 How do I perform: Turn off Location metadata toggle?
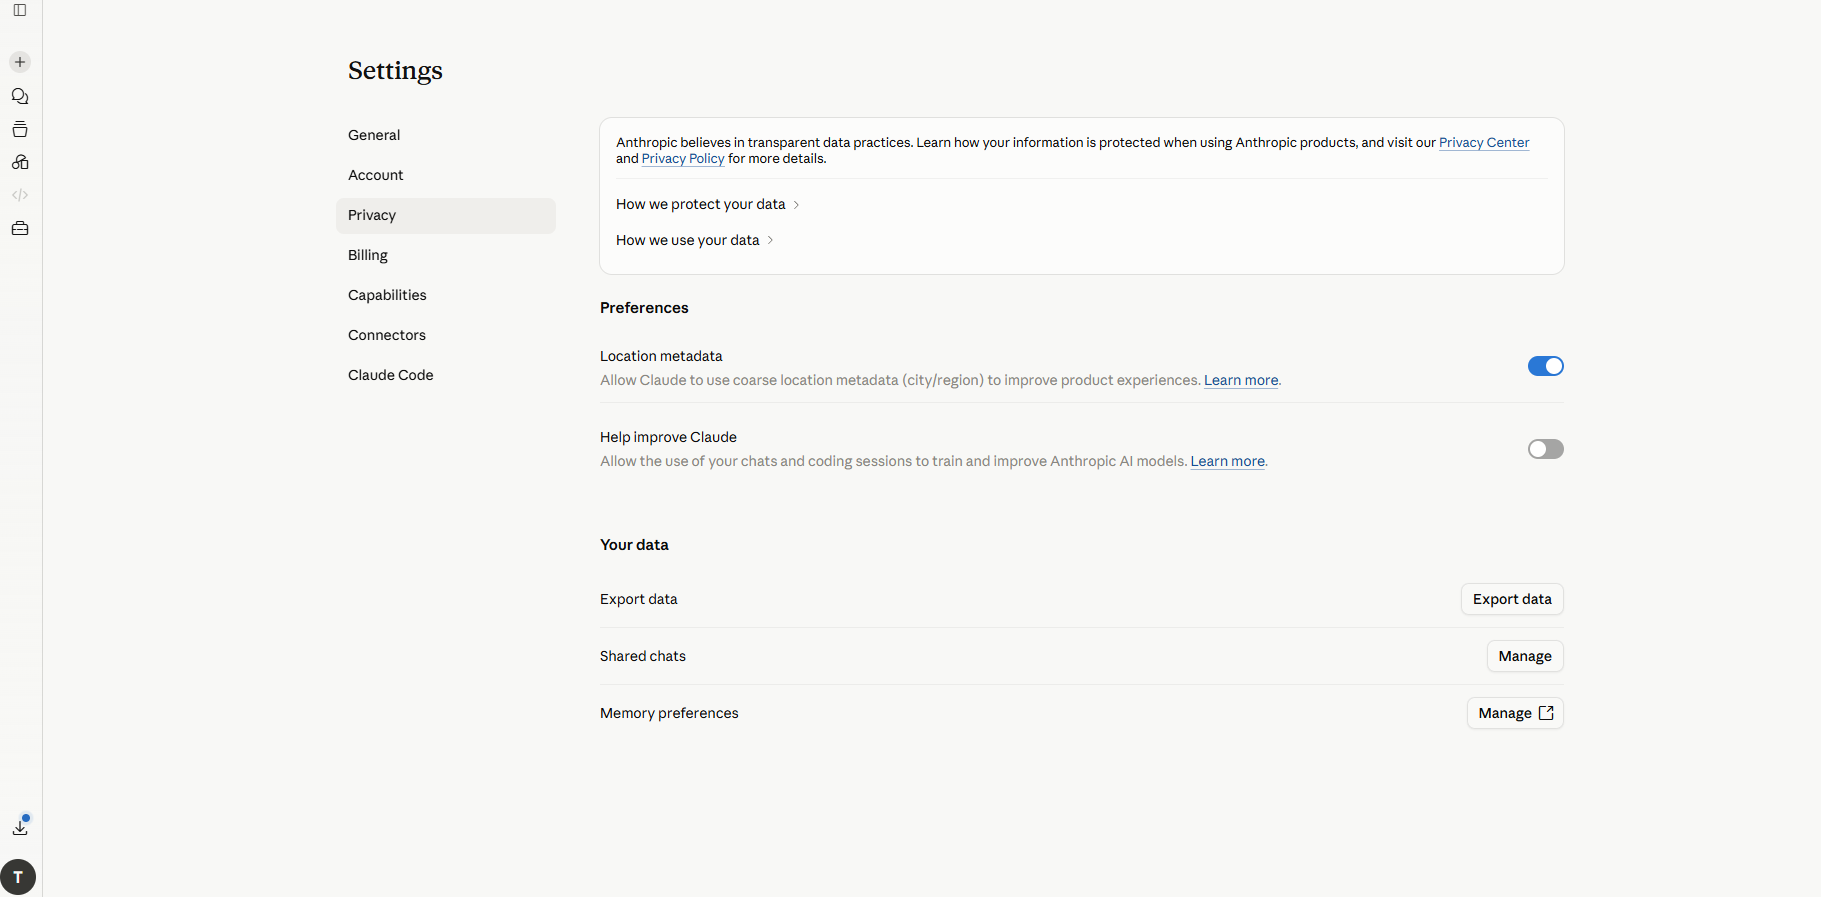tap(1545, 366)
